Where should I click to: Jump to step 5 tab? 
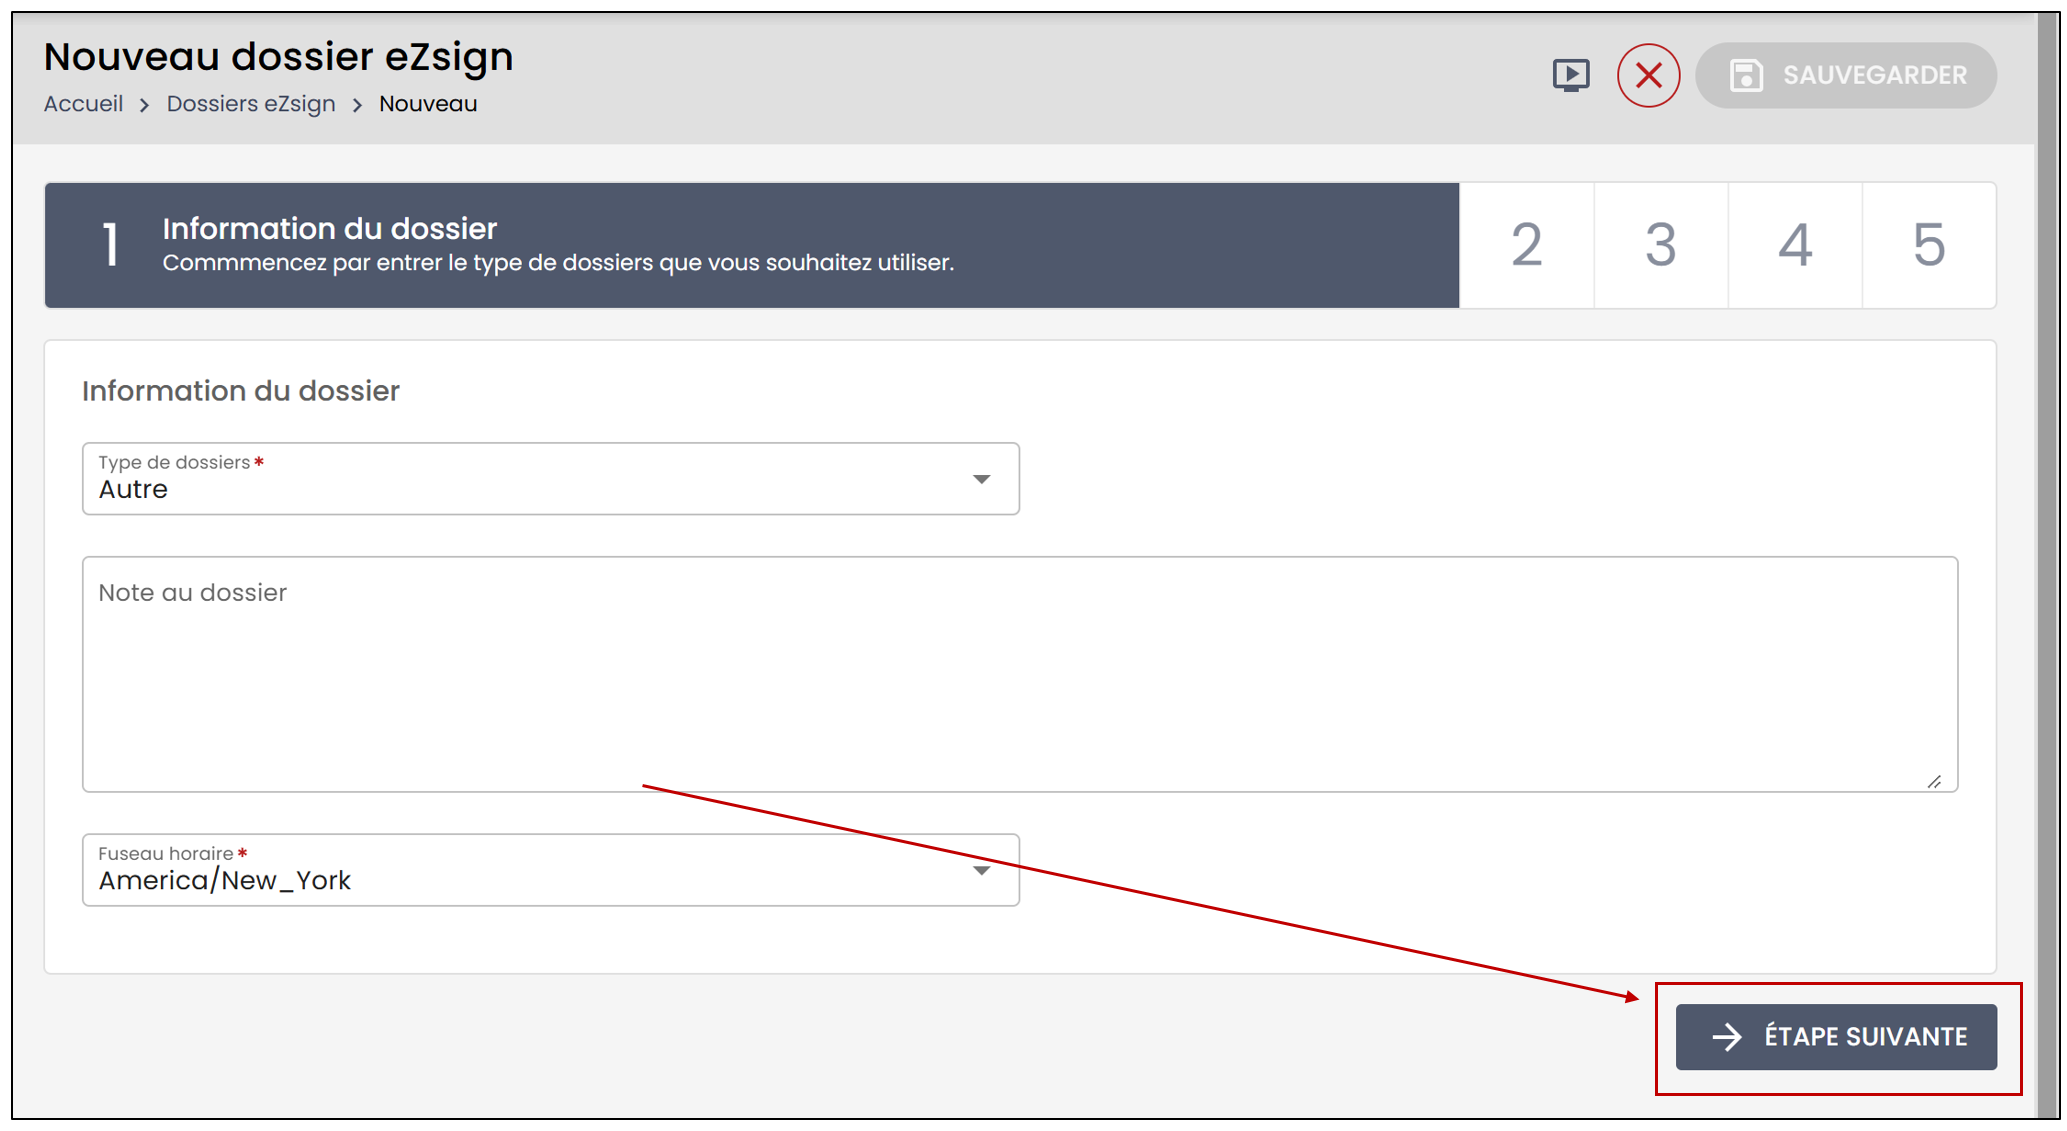click(x=1929, y=245)
